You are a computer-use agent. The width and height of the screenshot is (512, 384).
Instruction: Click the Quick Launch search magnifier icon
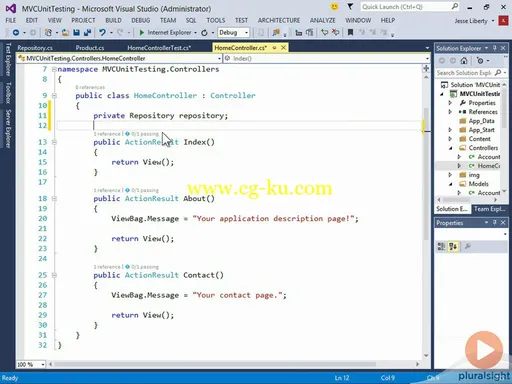[455, 6]
